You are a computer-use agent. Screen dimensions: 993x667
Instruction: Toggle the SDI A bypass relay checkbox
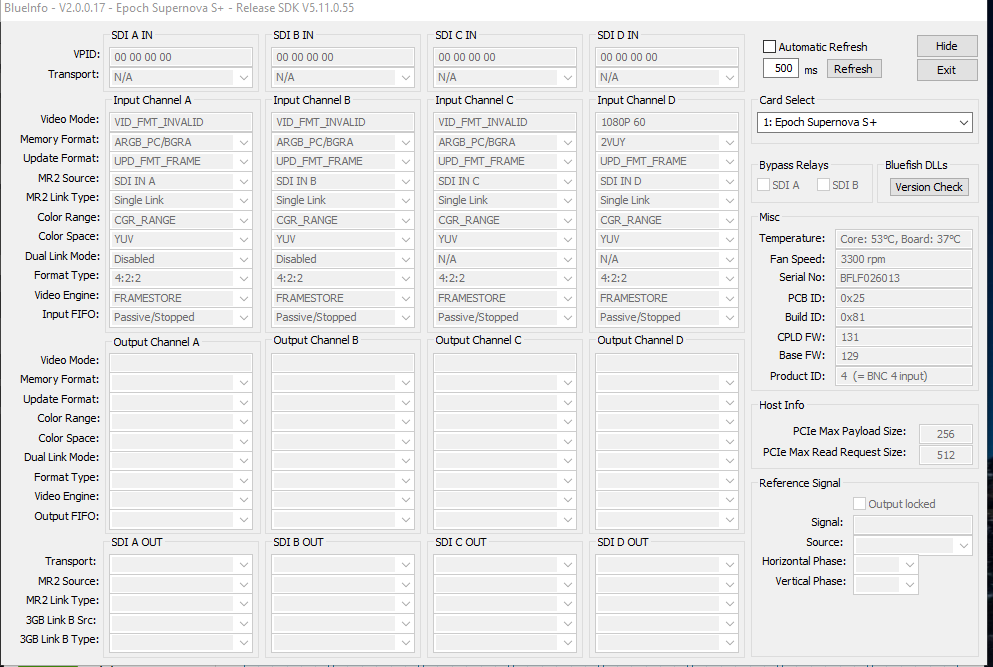[x=764, y=185]
